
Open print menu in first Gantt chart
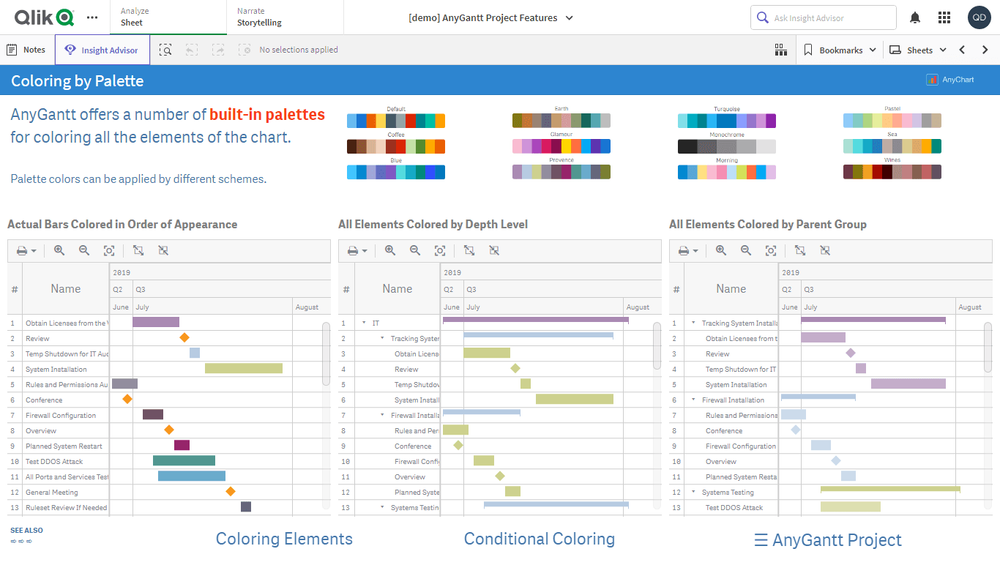(27, 251)
